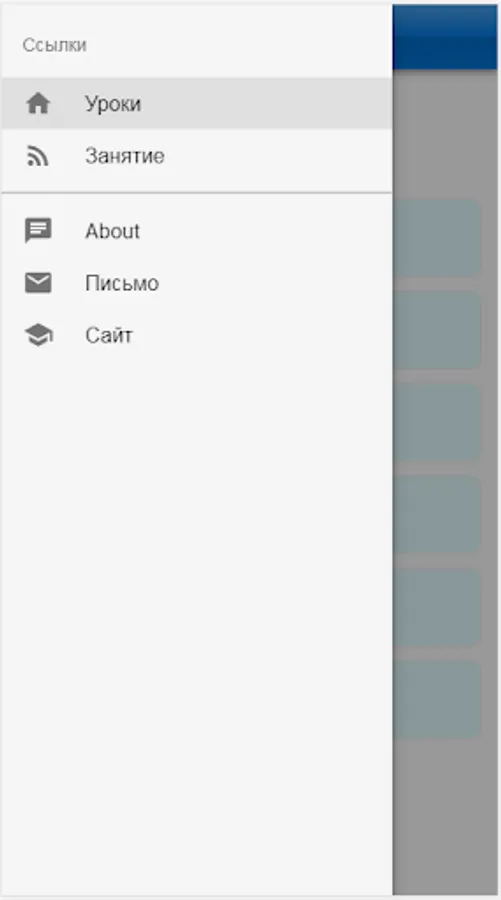Click the chat bubble icon beside About
Screen dimensions: 501x900
pos(38,231)
